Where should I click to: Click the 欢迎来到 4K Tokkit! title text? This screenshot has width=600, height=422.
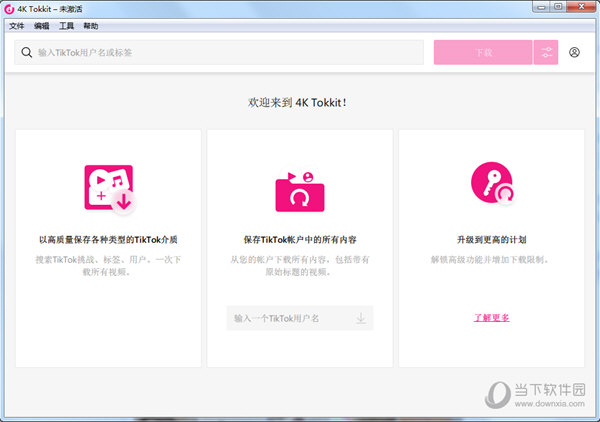point(297,103)
